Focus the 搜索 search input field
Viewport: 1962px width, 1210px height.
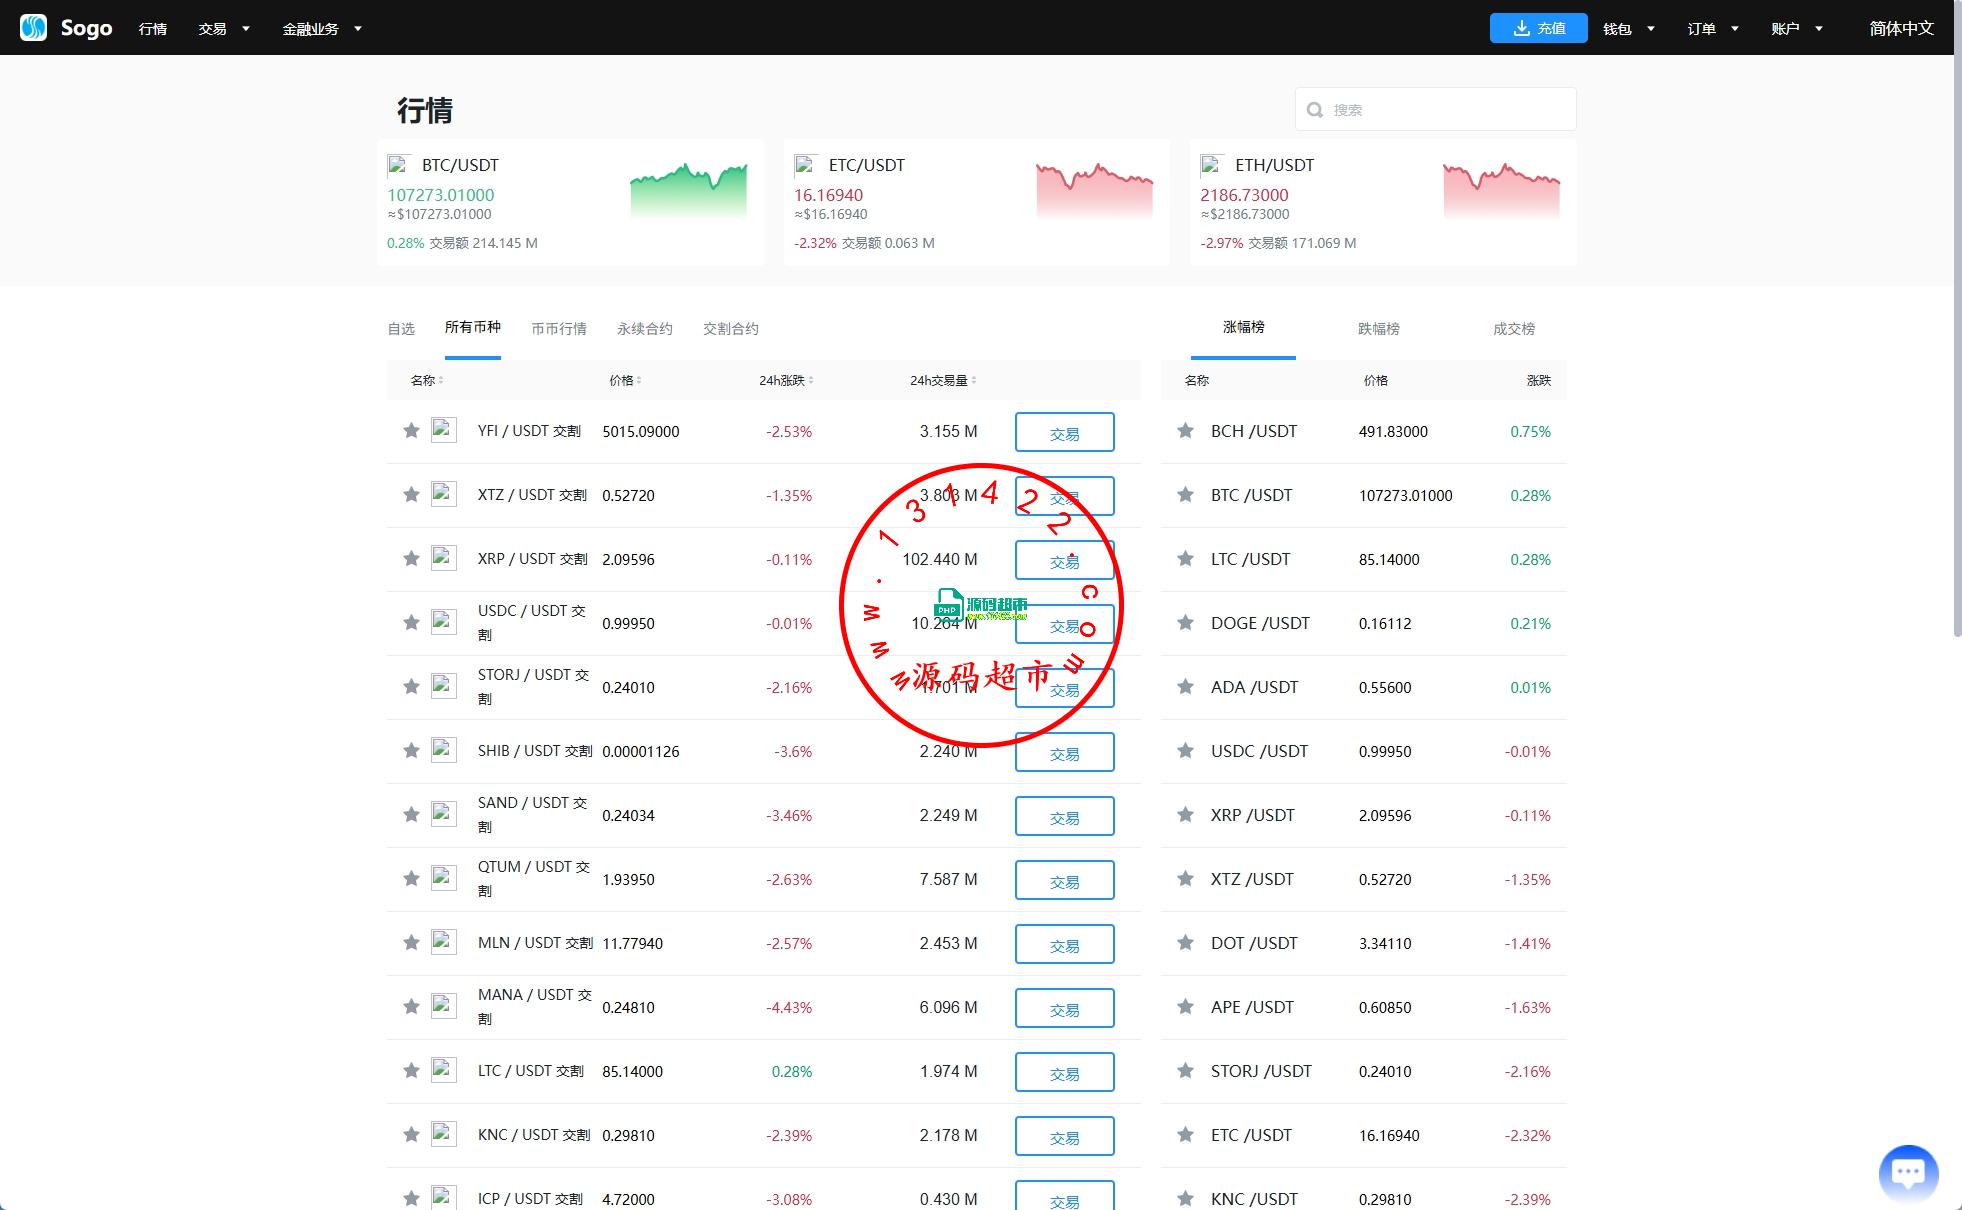tap(1448, 110)
